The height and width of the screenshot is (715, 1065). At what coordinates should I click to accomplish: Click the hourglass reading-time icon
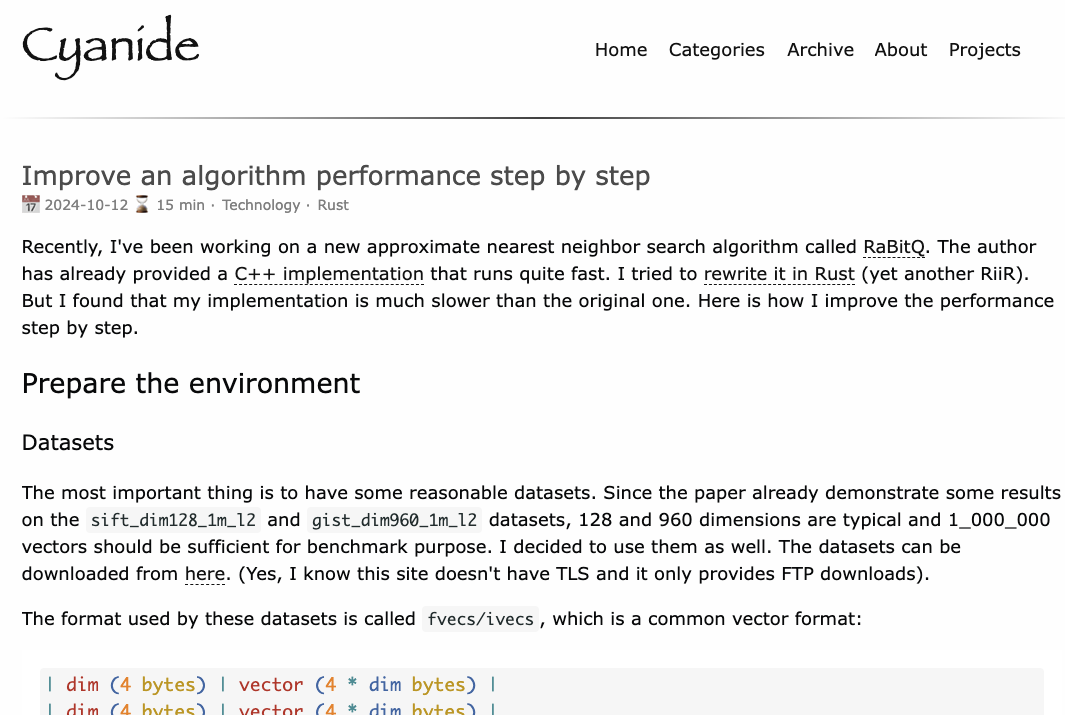pos(142,205)
